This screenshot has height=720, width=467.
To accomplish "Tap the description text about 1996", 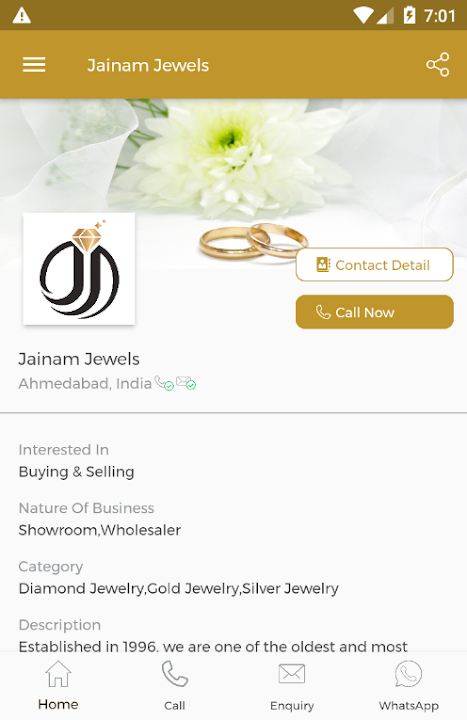I will coord(213,646).
